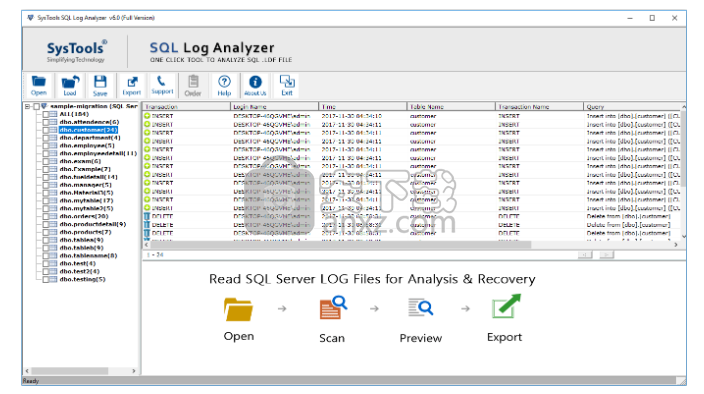This screenshot has width=704, height=394.
Task: Check the sample-migration root checkbox
Action: [x=36, y=106]
